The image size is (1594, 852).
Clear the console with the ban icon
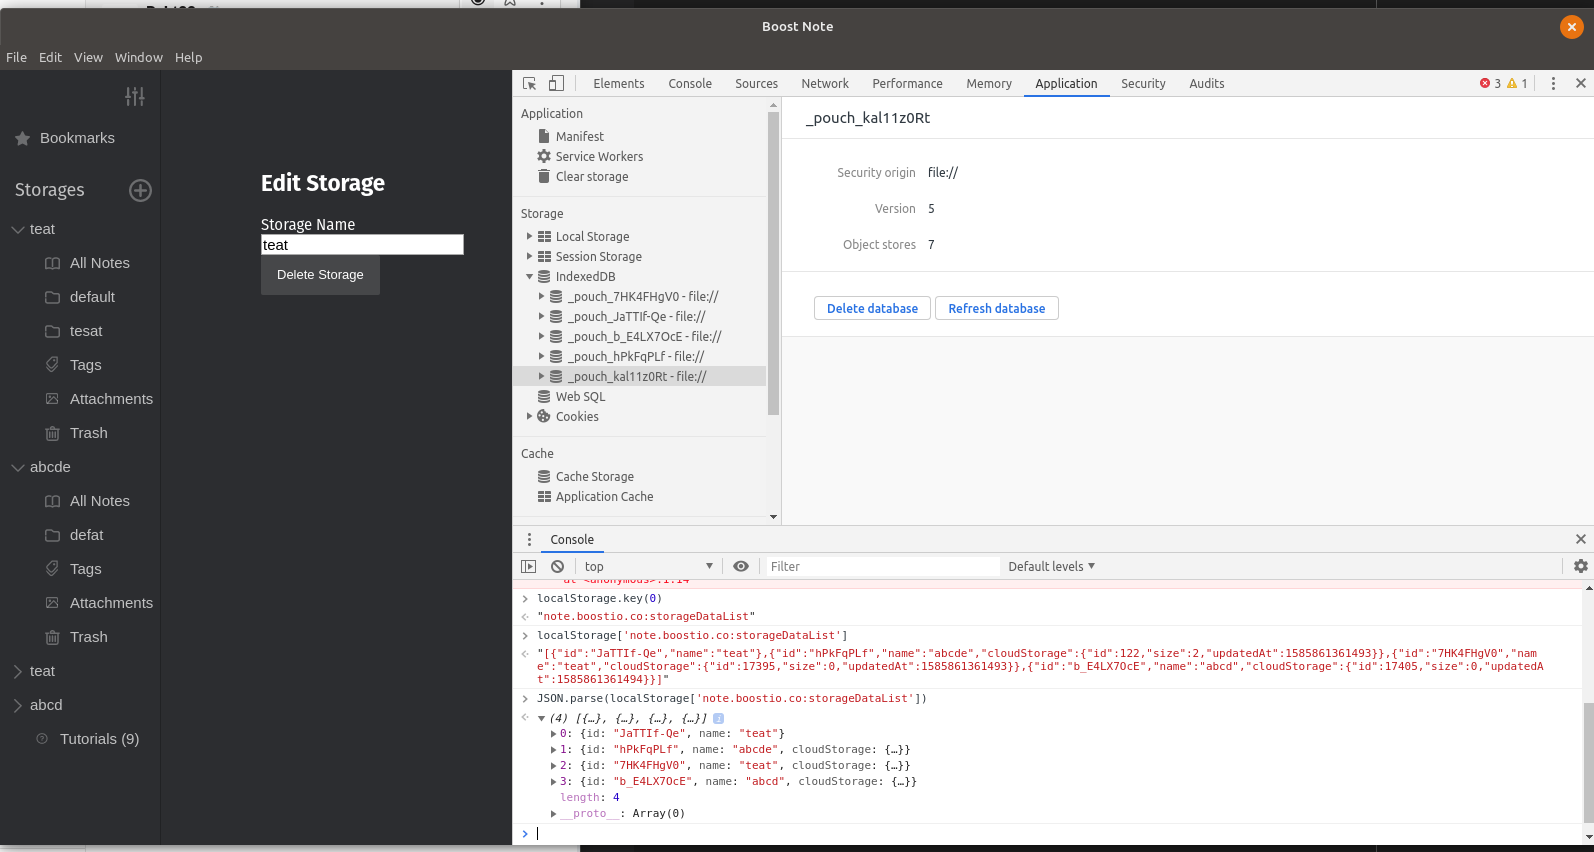tap(557, 566)
